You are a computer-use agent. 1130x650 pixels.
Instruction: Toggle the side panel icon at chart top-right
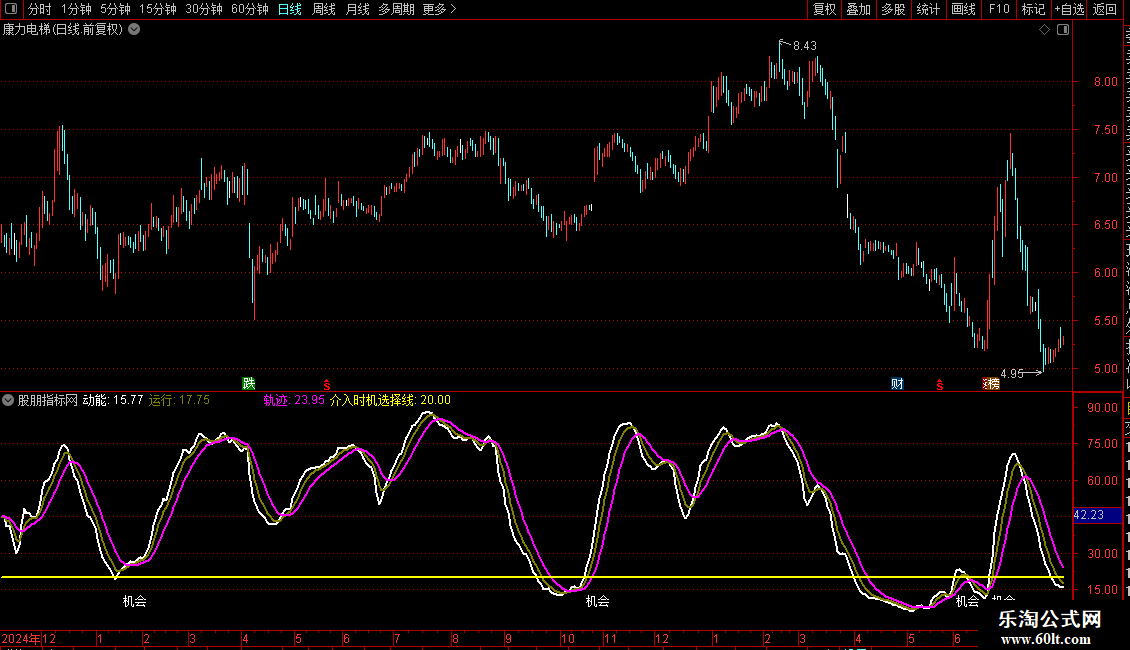point(1063,30)
